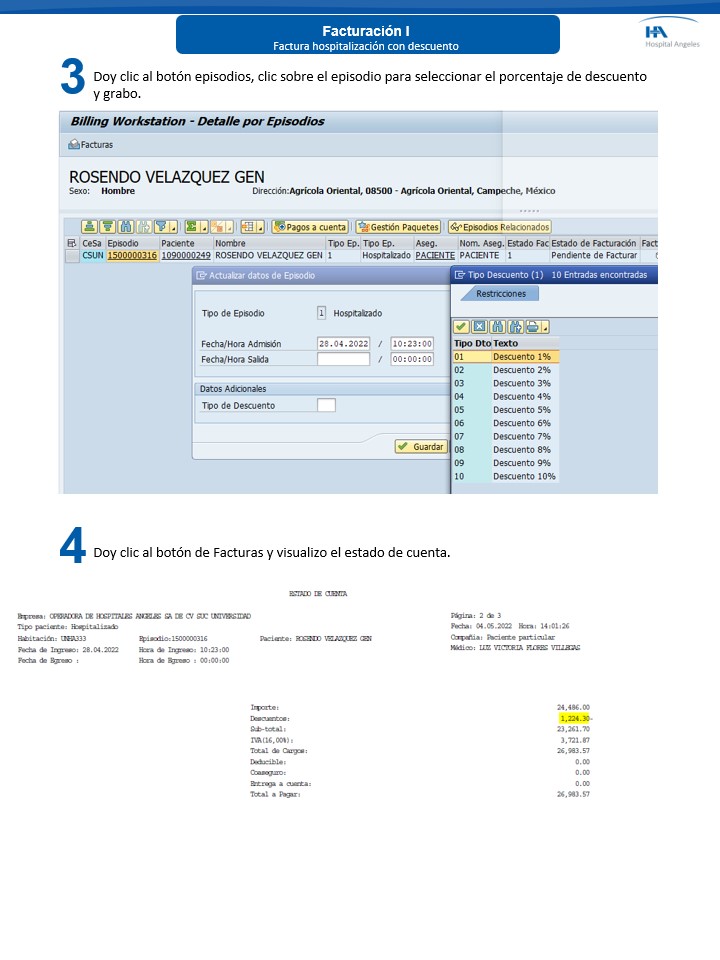Viewport: 720px width, 960px height.
Task: Click the print icon in Tipo Descuento toolbar
Action: click(x=534, y=326)
